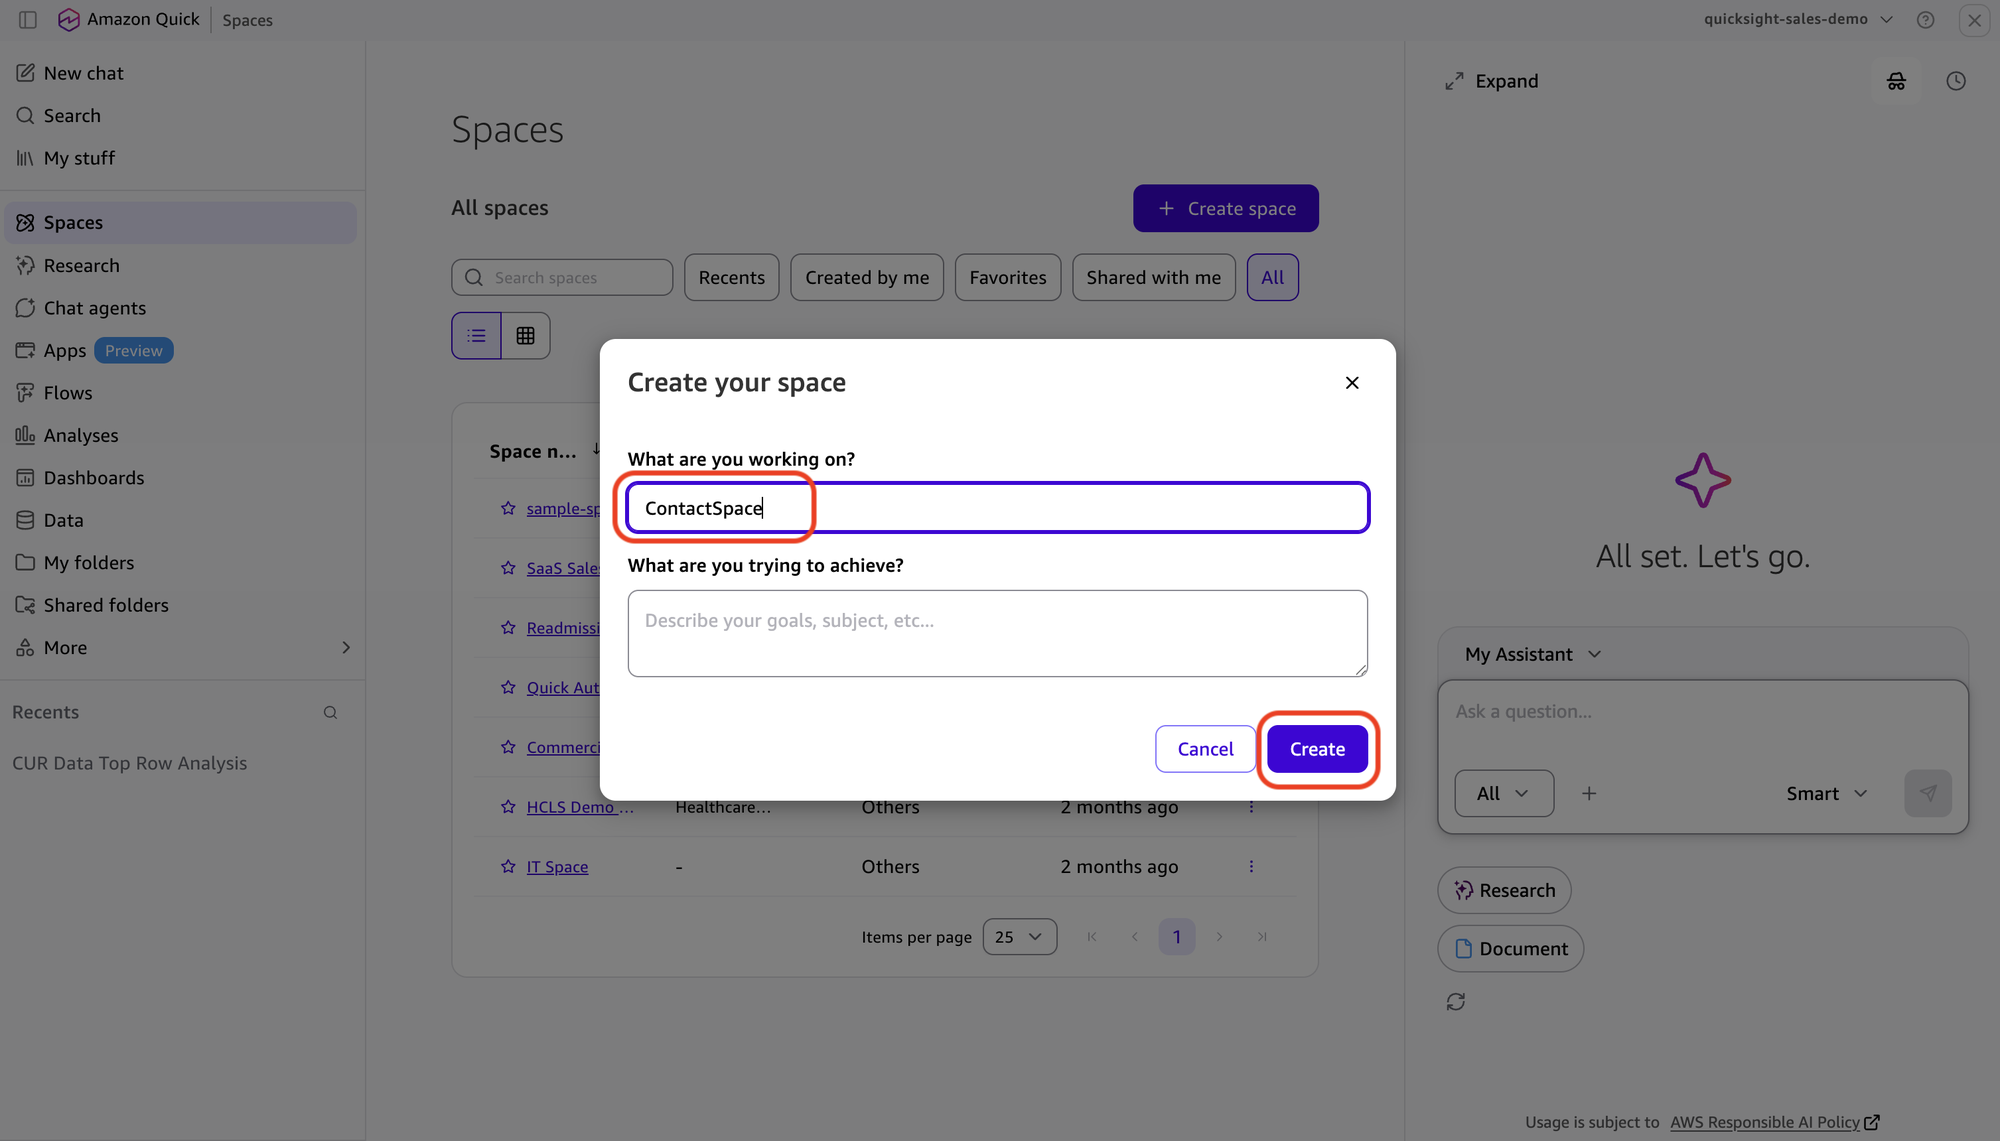This screenshot has width=2000, height=1141.
Task: Filter by Shared with me
Action: [1153, 277]
